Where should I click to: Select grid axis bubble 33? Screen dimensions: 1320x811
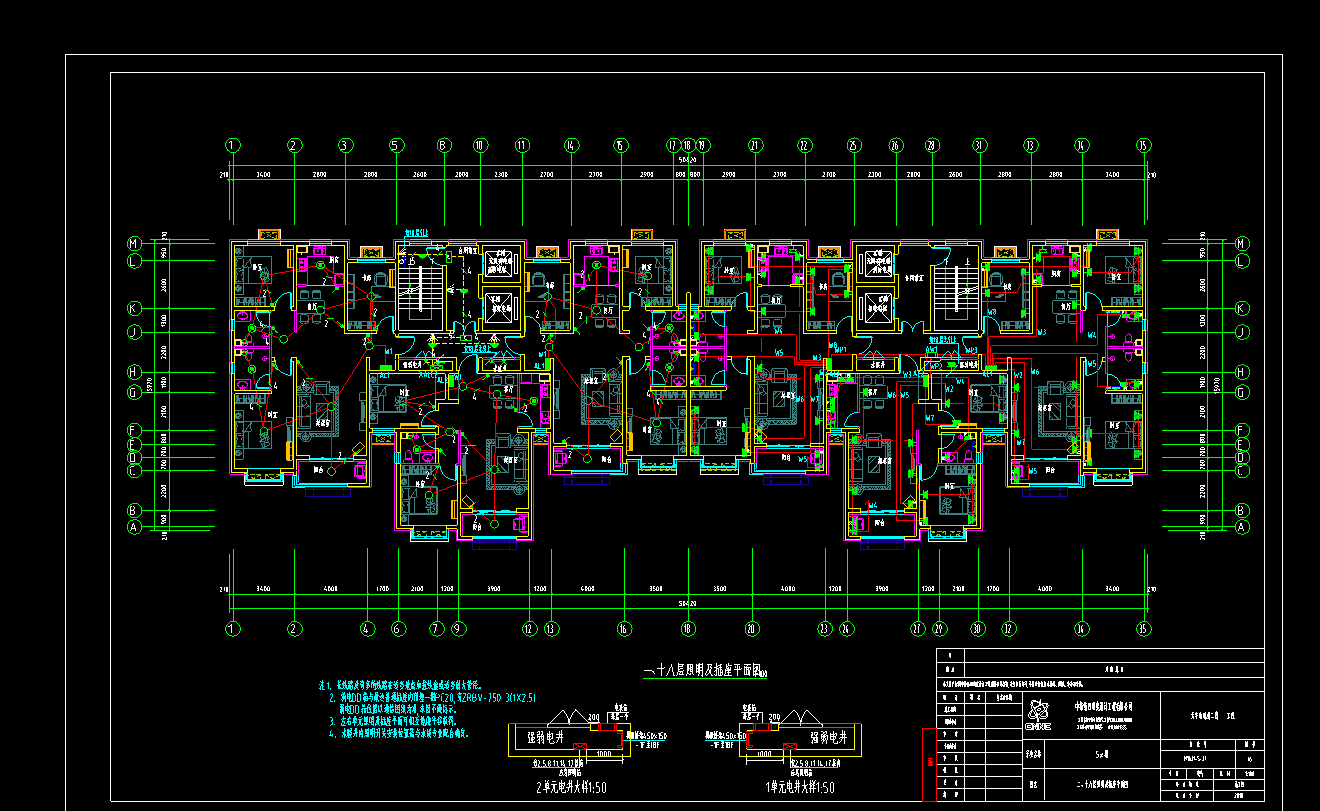point(1030,145)
